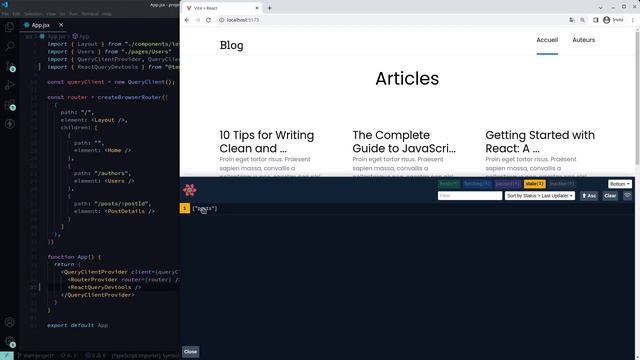Click the remote indicator in VS Code status bar

tap(7, 356)
